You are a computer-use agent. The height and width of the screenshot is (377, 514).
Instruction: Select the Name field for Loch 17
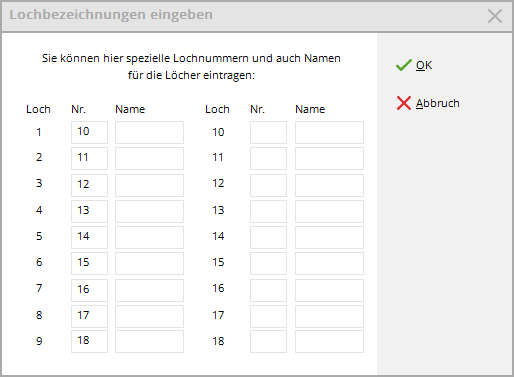pyautogui.click(x=329, y=316)
